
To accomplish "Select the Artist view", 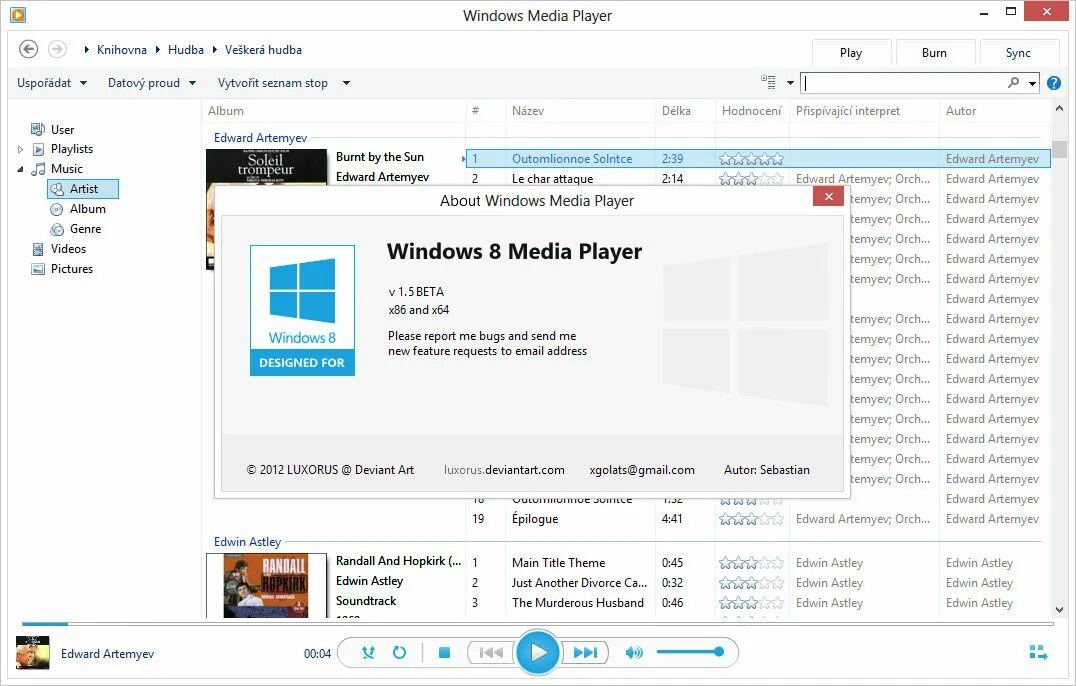I will 83,189.
